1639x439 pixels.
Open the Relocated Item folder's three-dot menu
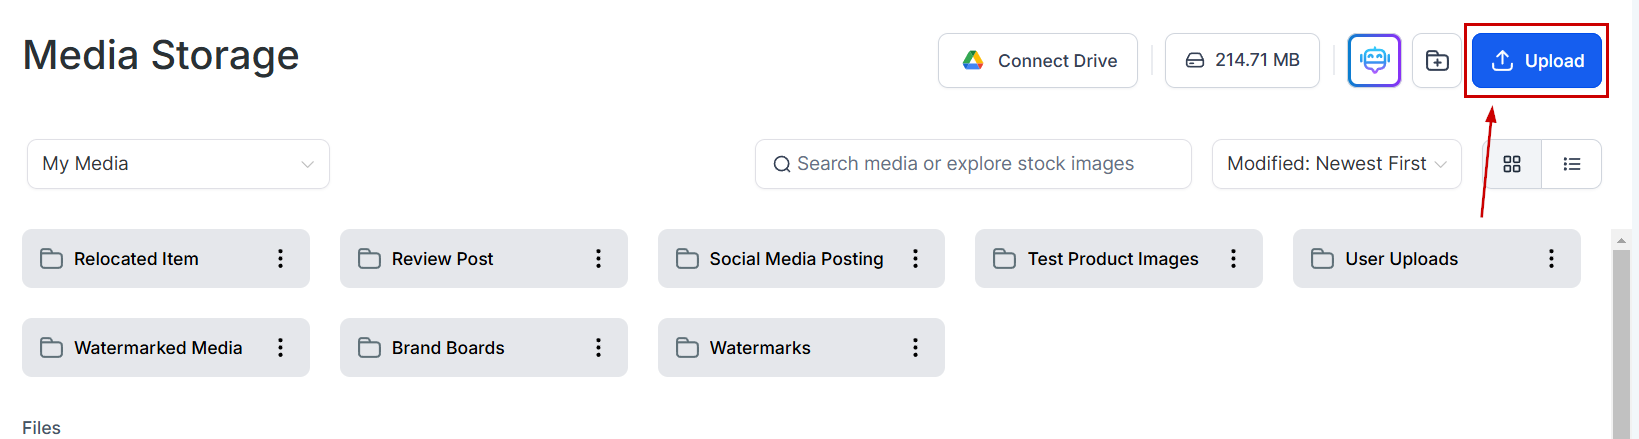tap(281, 259)
